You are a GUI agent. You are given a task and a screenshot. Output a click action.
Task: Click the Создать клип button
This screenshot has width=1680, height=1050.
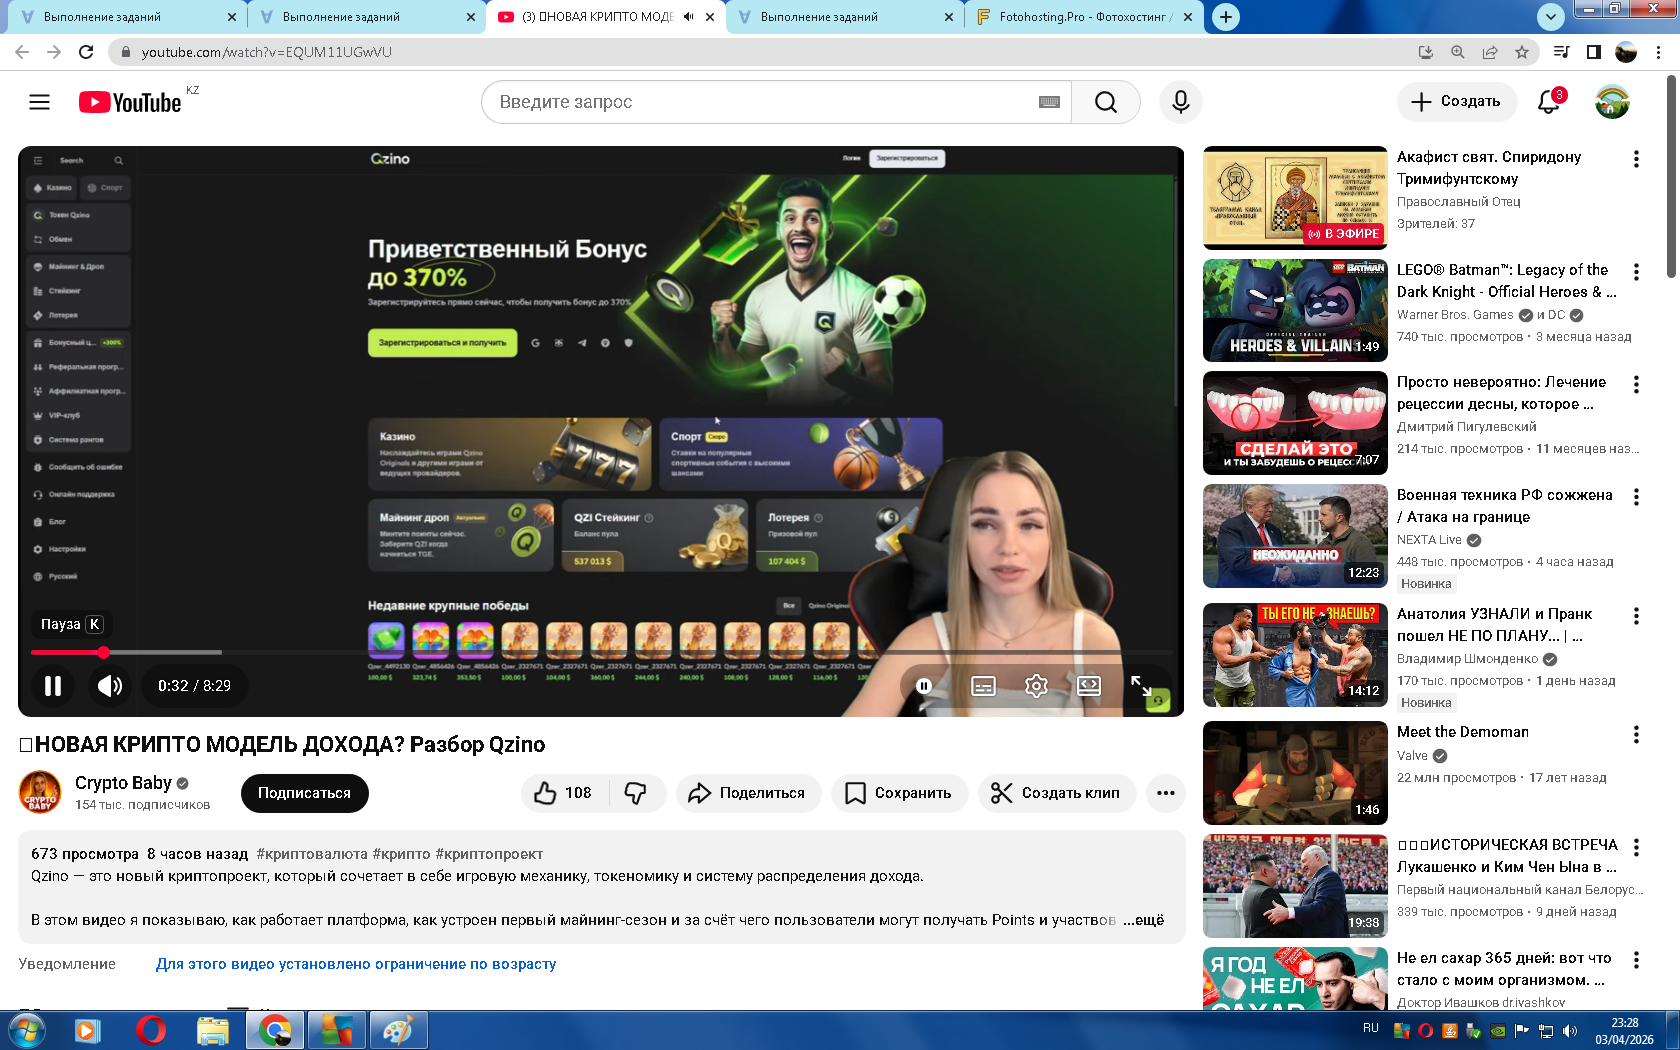[x=1056, y=793]
